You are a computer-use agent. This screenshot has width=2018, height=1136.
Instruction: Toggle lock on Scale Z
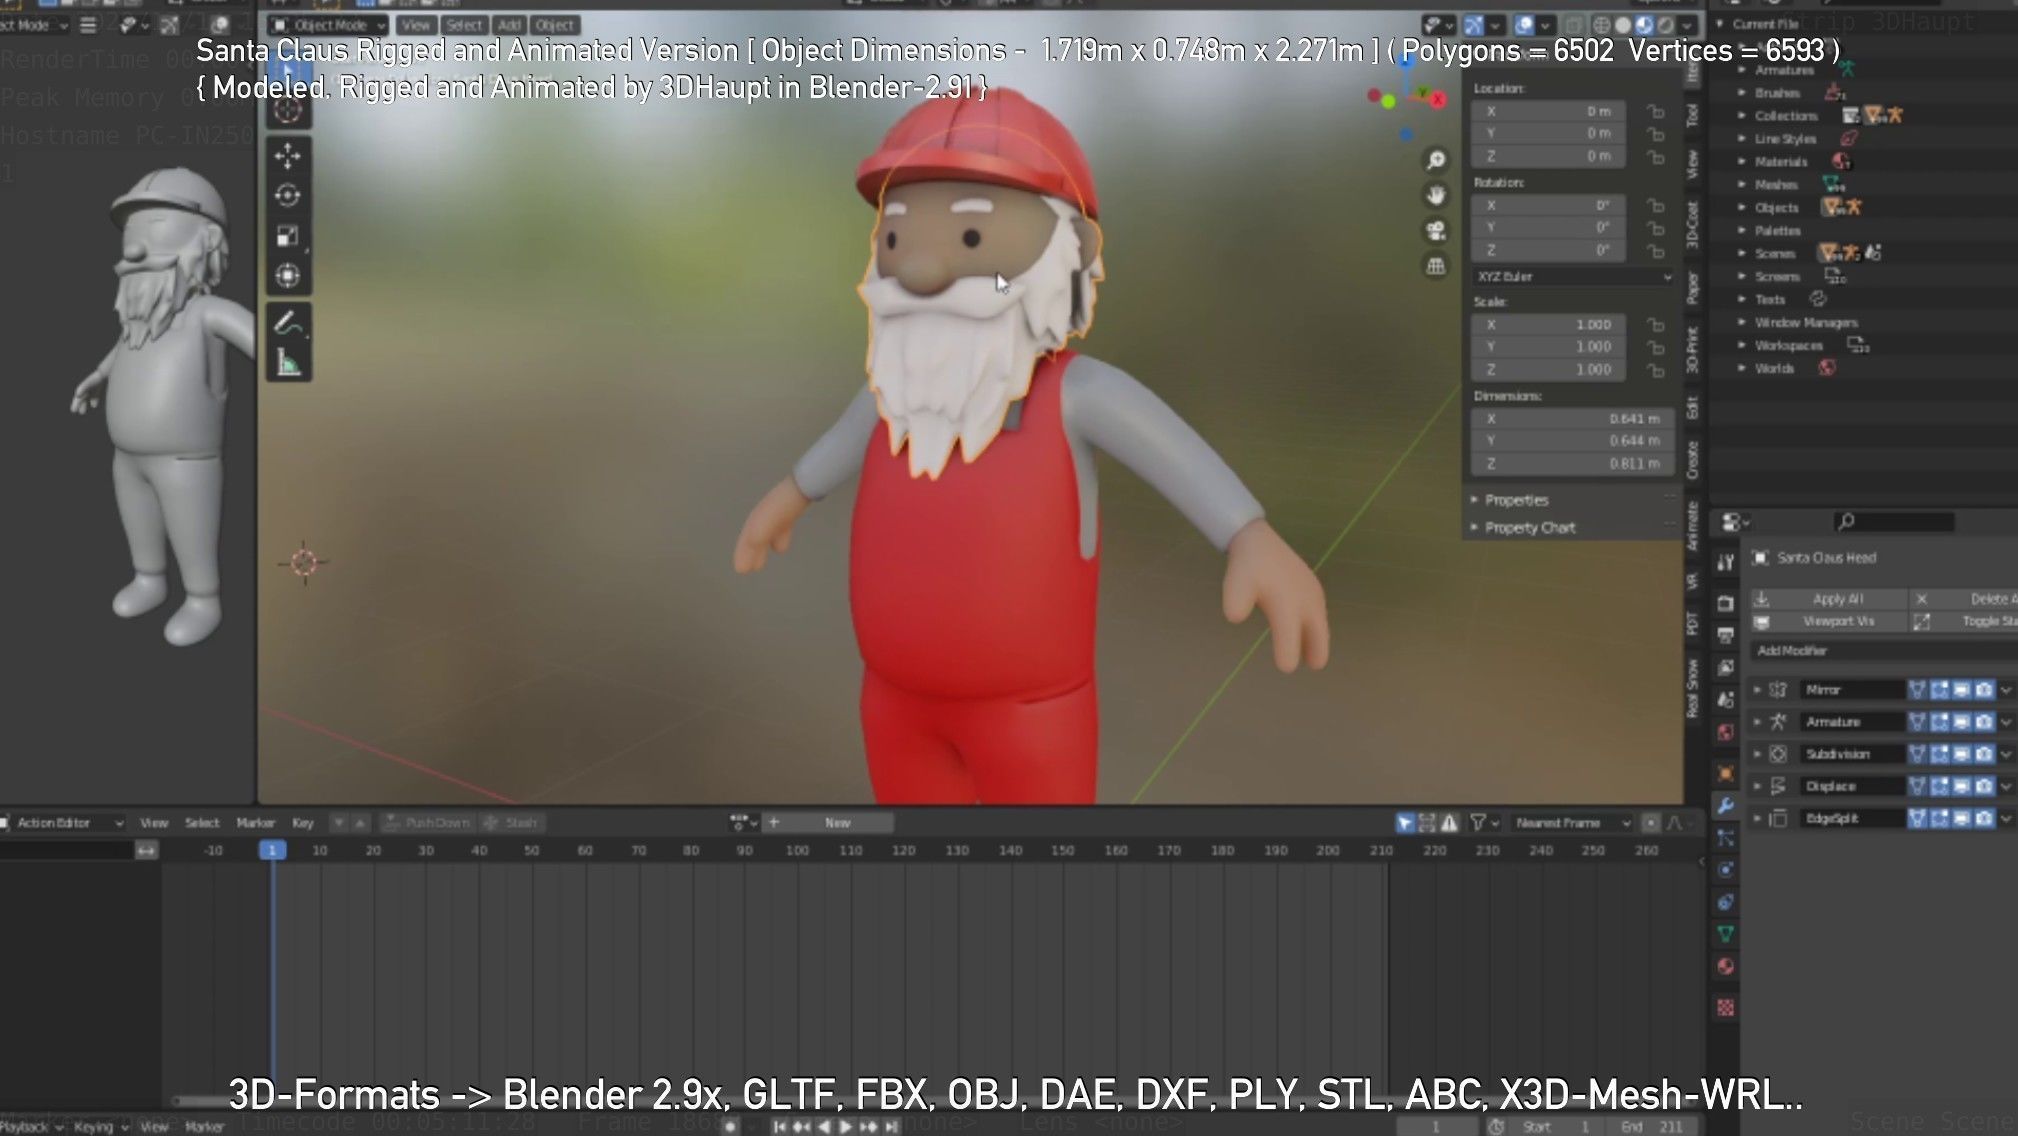[1656, 370]
